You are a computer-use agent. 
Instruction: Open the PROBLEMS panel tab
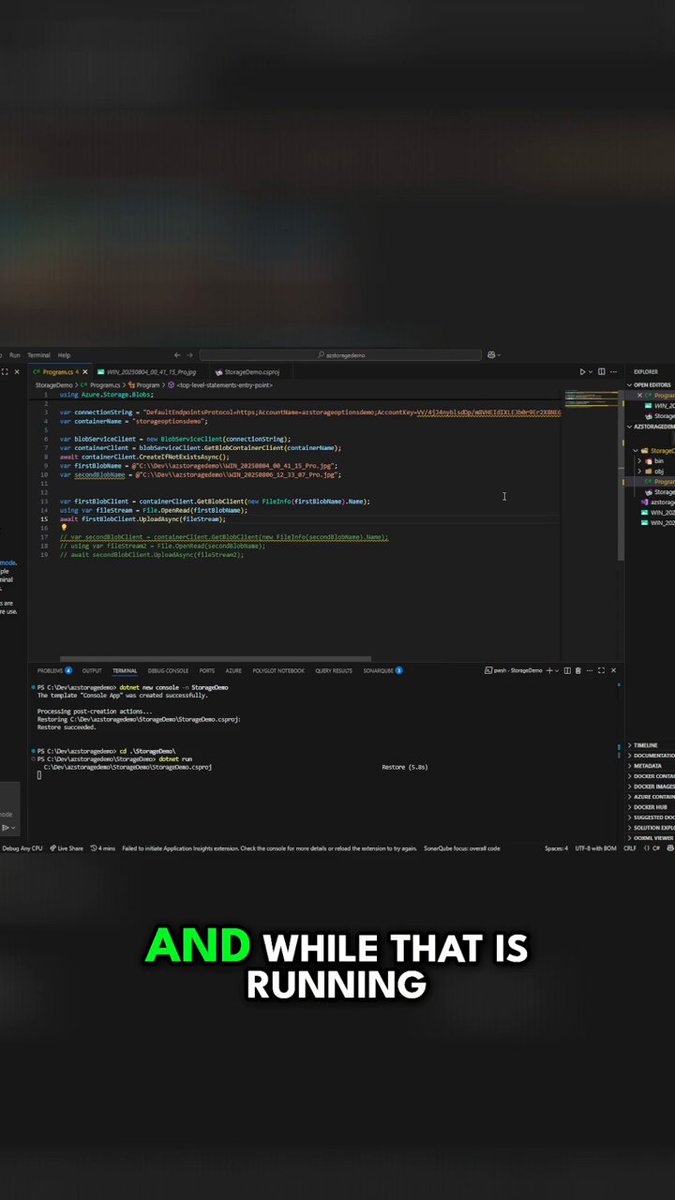coord(54,671)
